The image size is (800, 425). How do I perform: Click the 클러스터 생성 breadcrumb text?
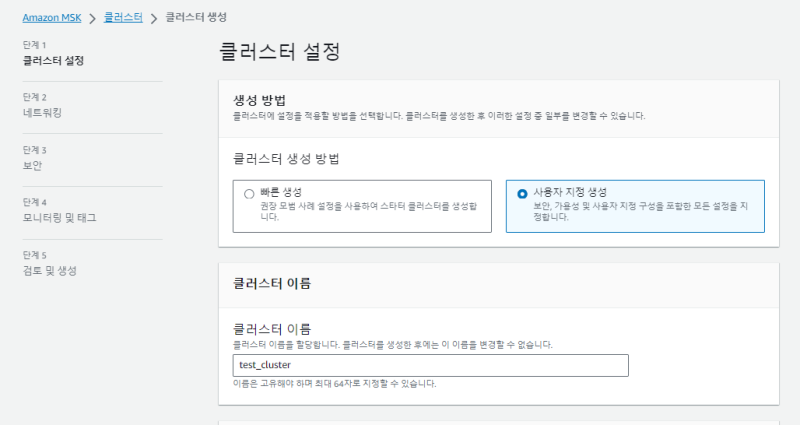[x=195, y=17]
